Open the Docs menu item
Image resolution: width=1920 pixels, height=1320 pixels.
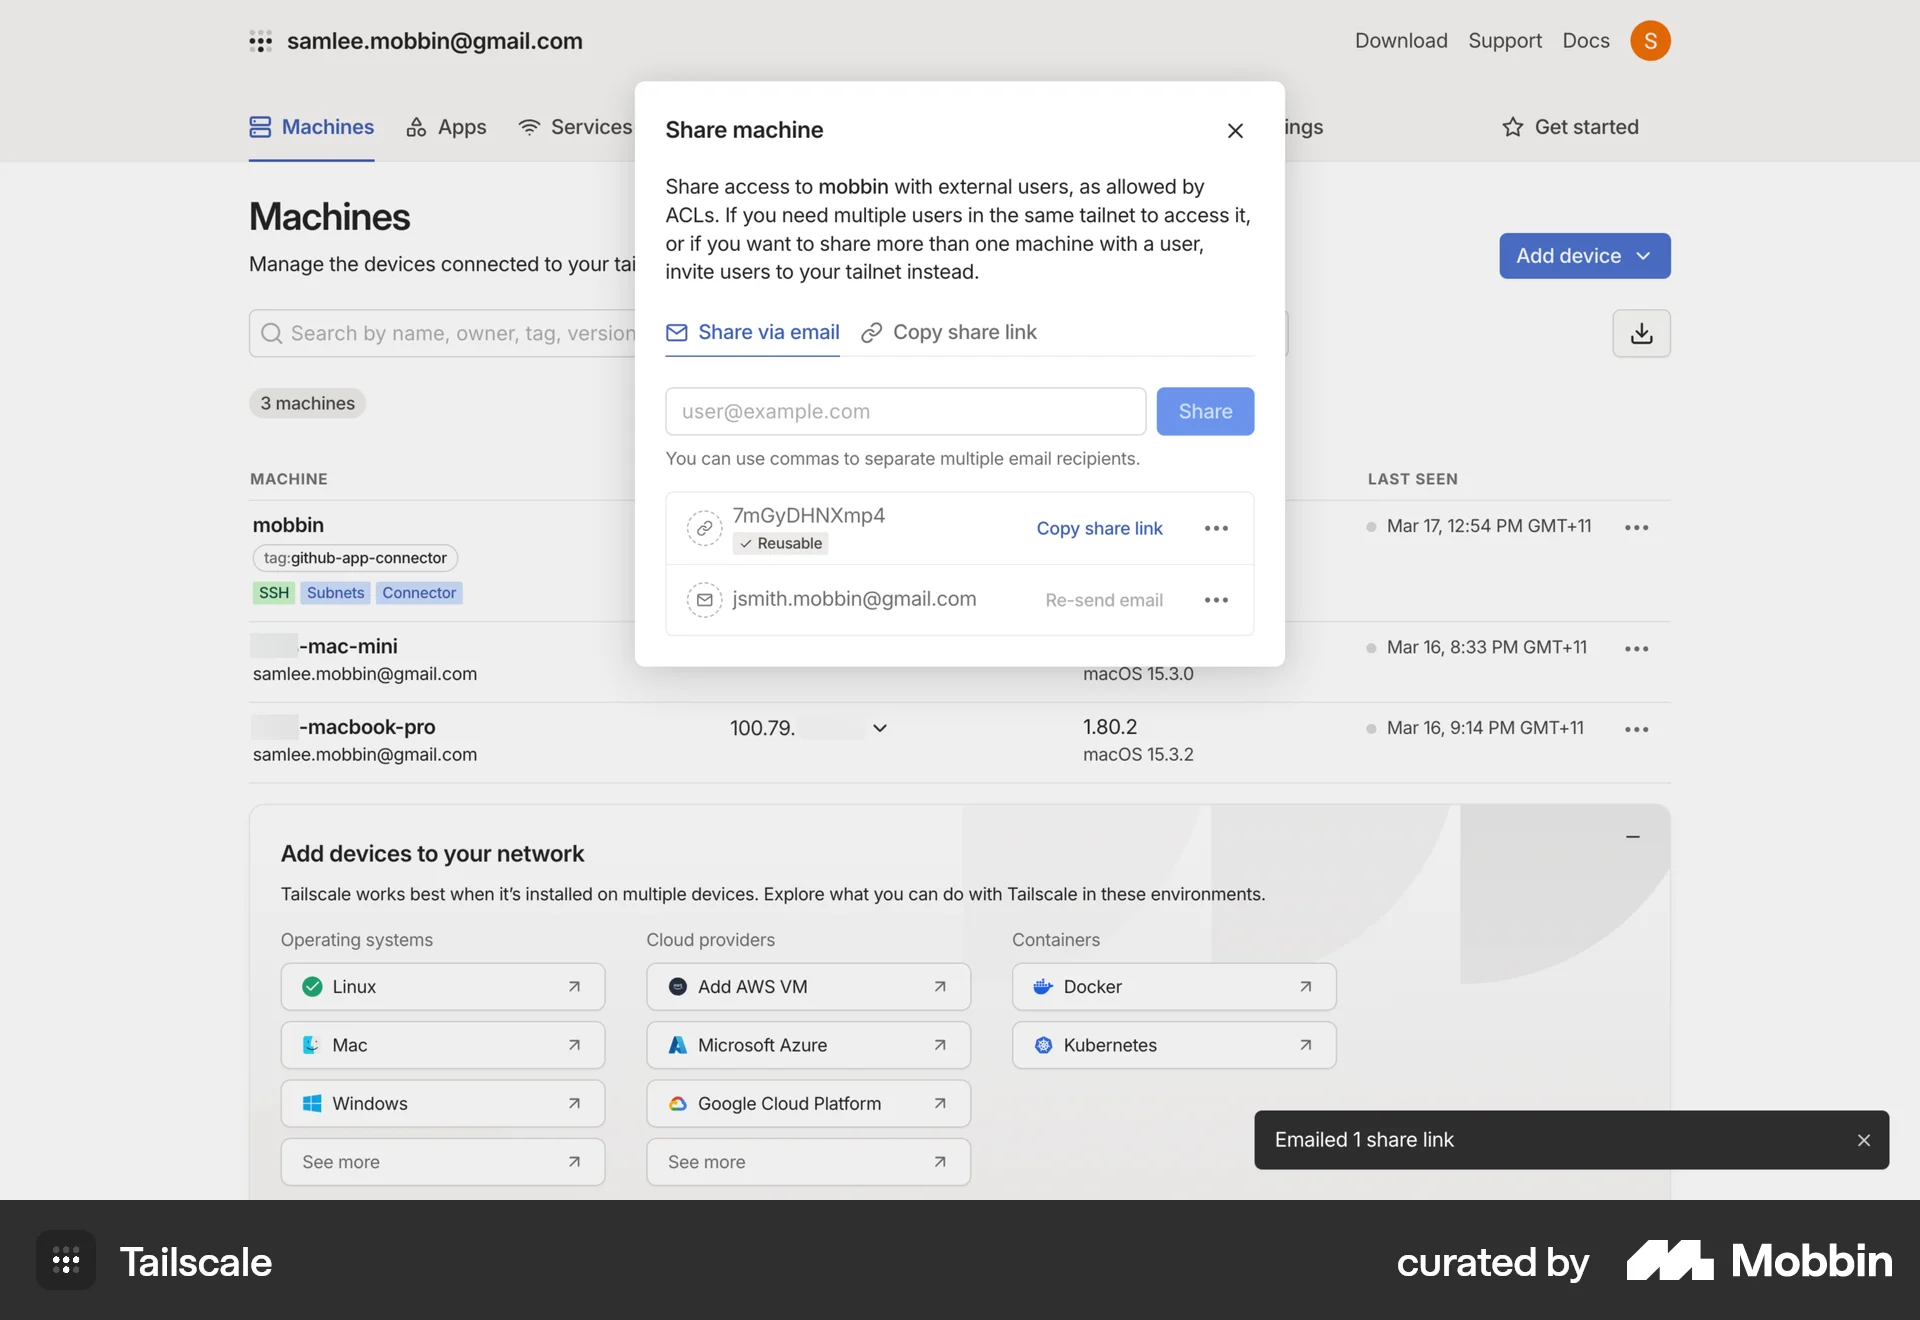click(1585, 41)
